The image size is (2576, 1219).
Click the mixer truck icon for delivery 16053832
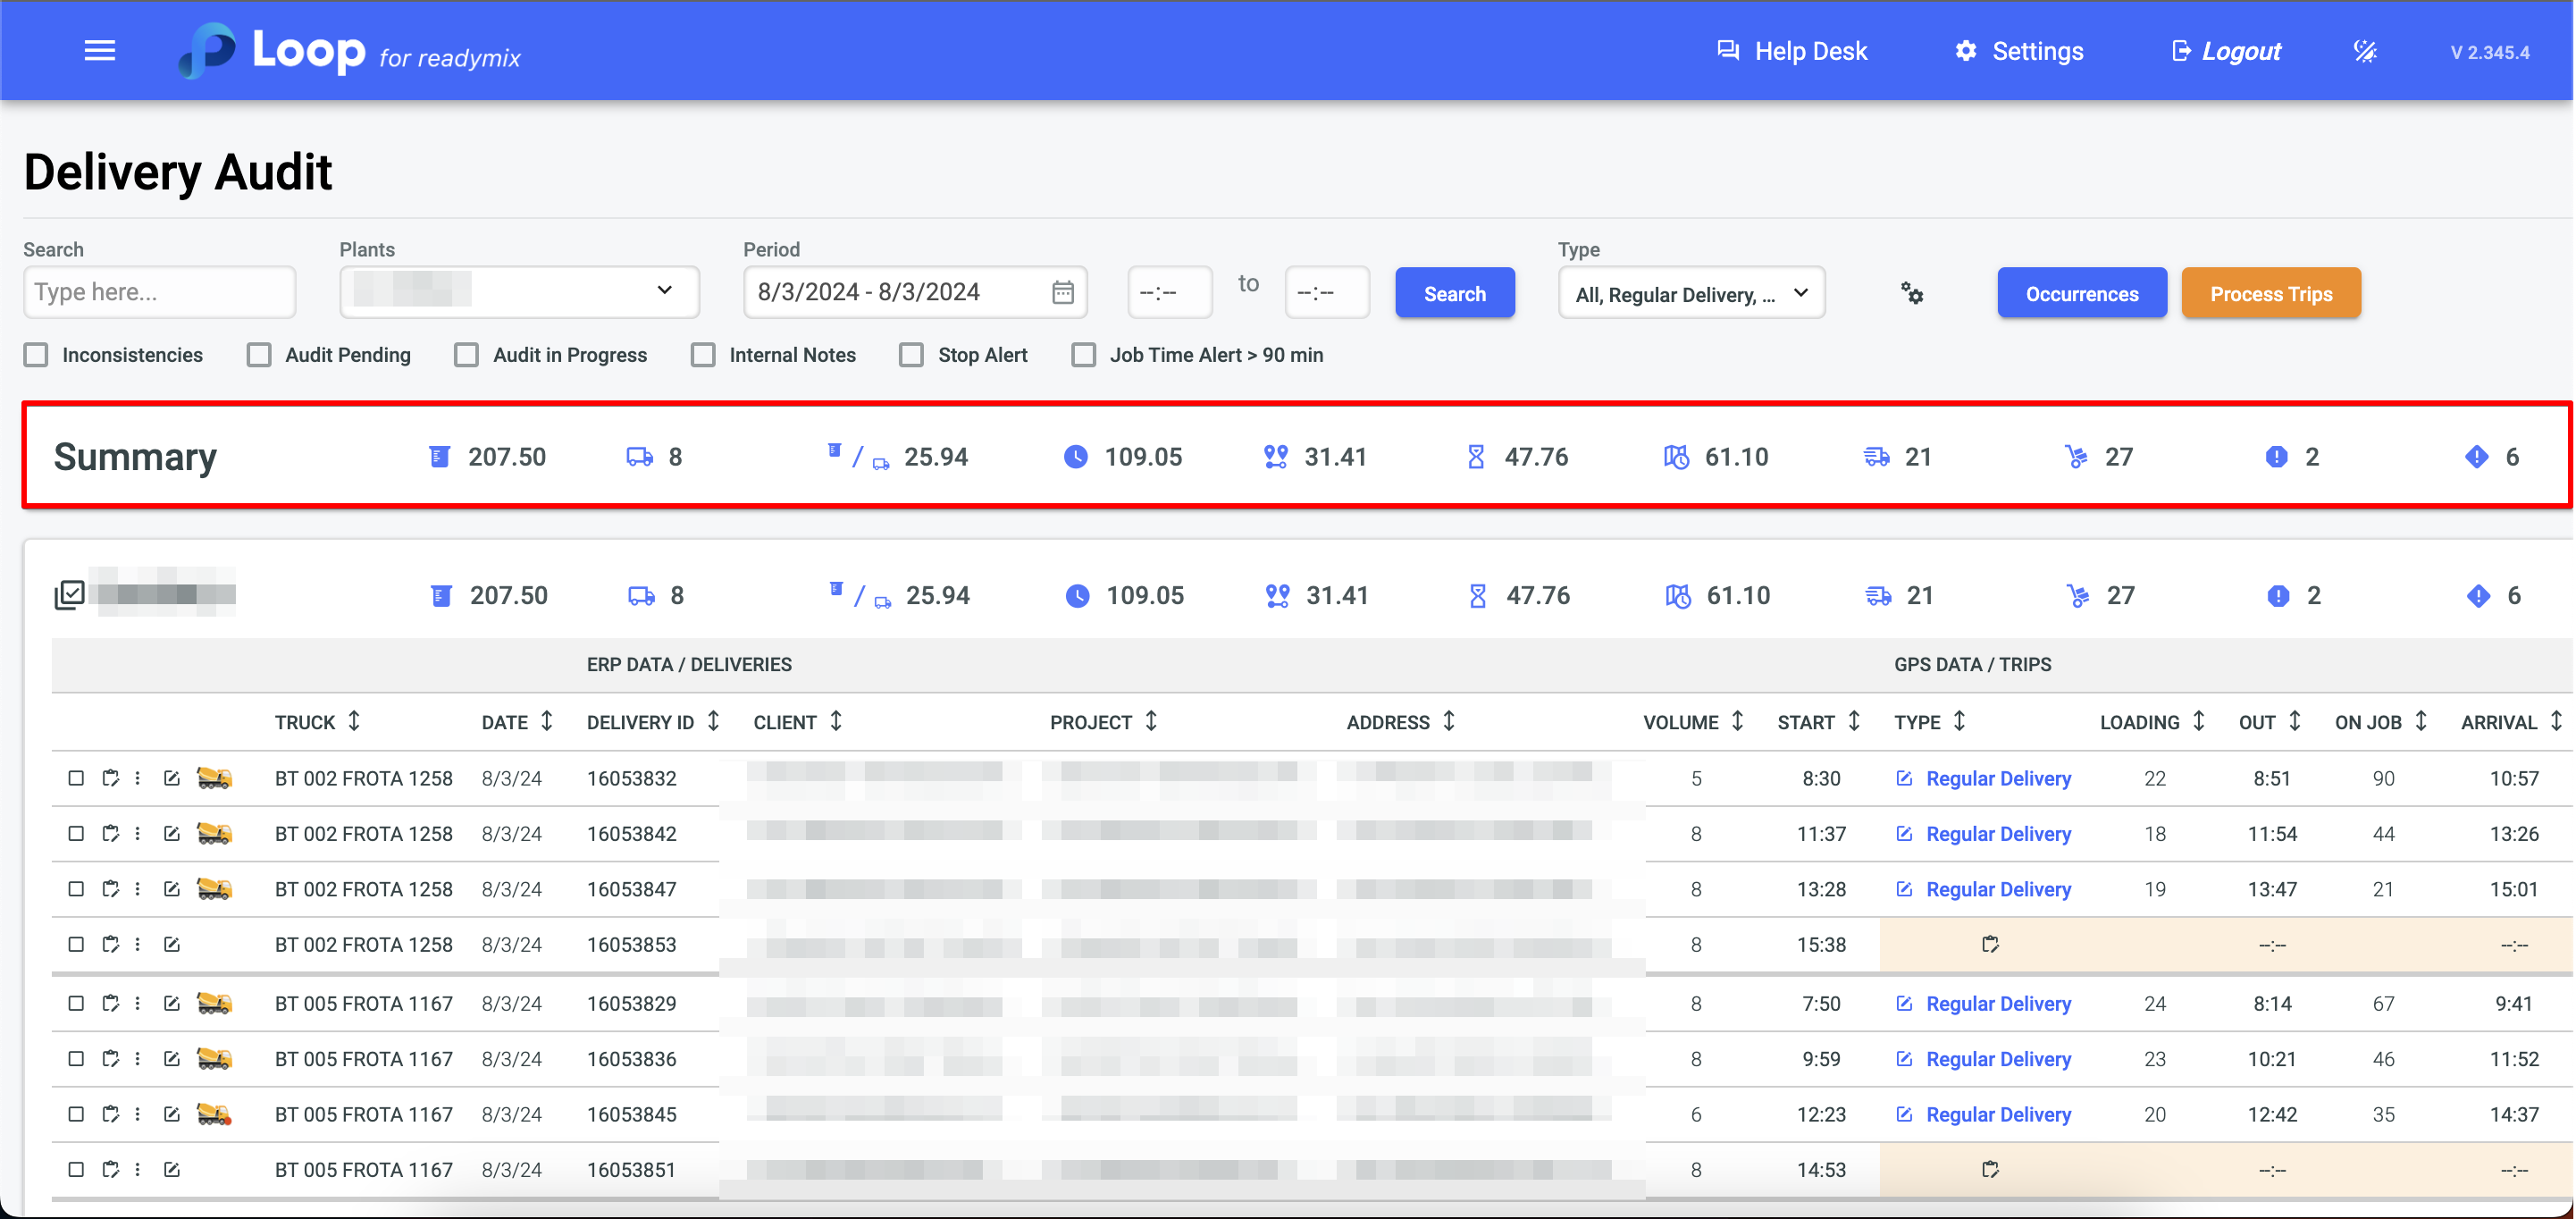[x=214, y=778]
